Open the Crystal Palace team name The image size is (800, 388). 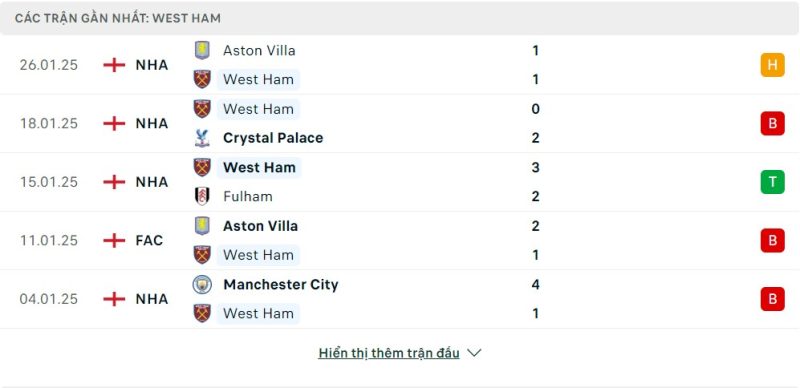click(273, 138)
